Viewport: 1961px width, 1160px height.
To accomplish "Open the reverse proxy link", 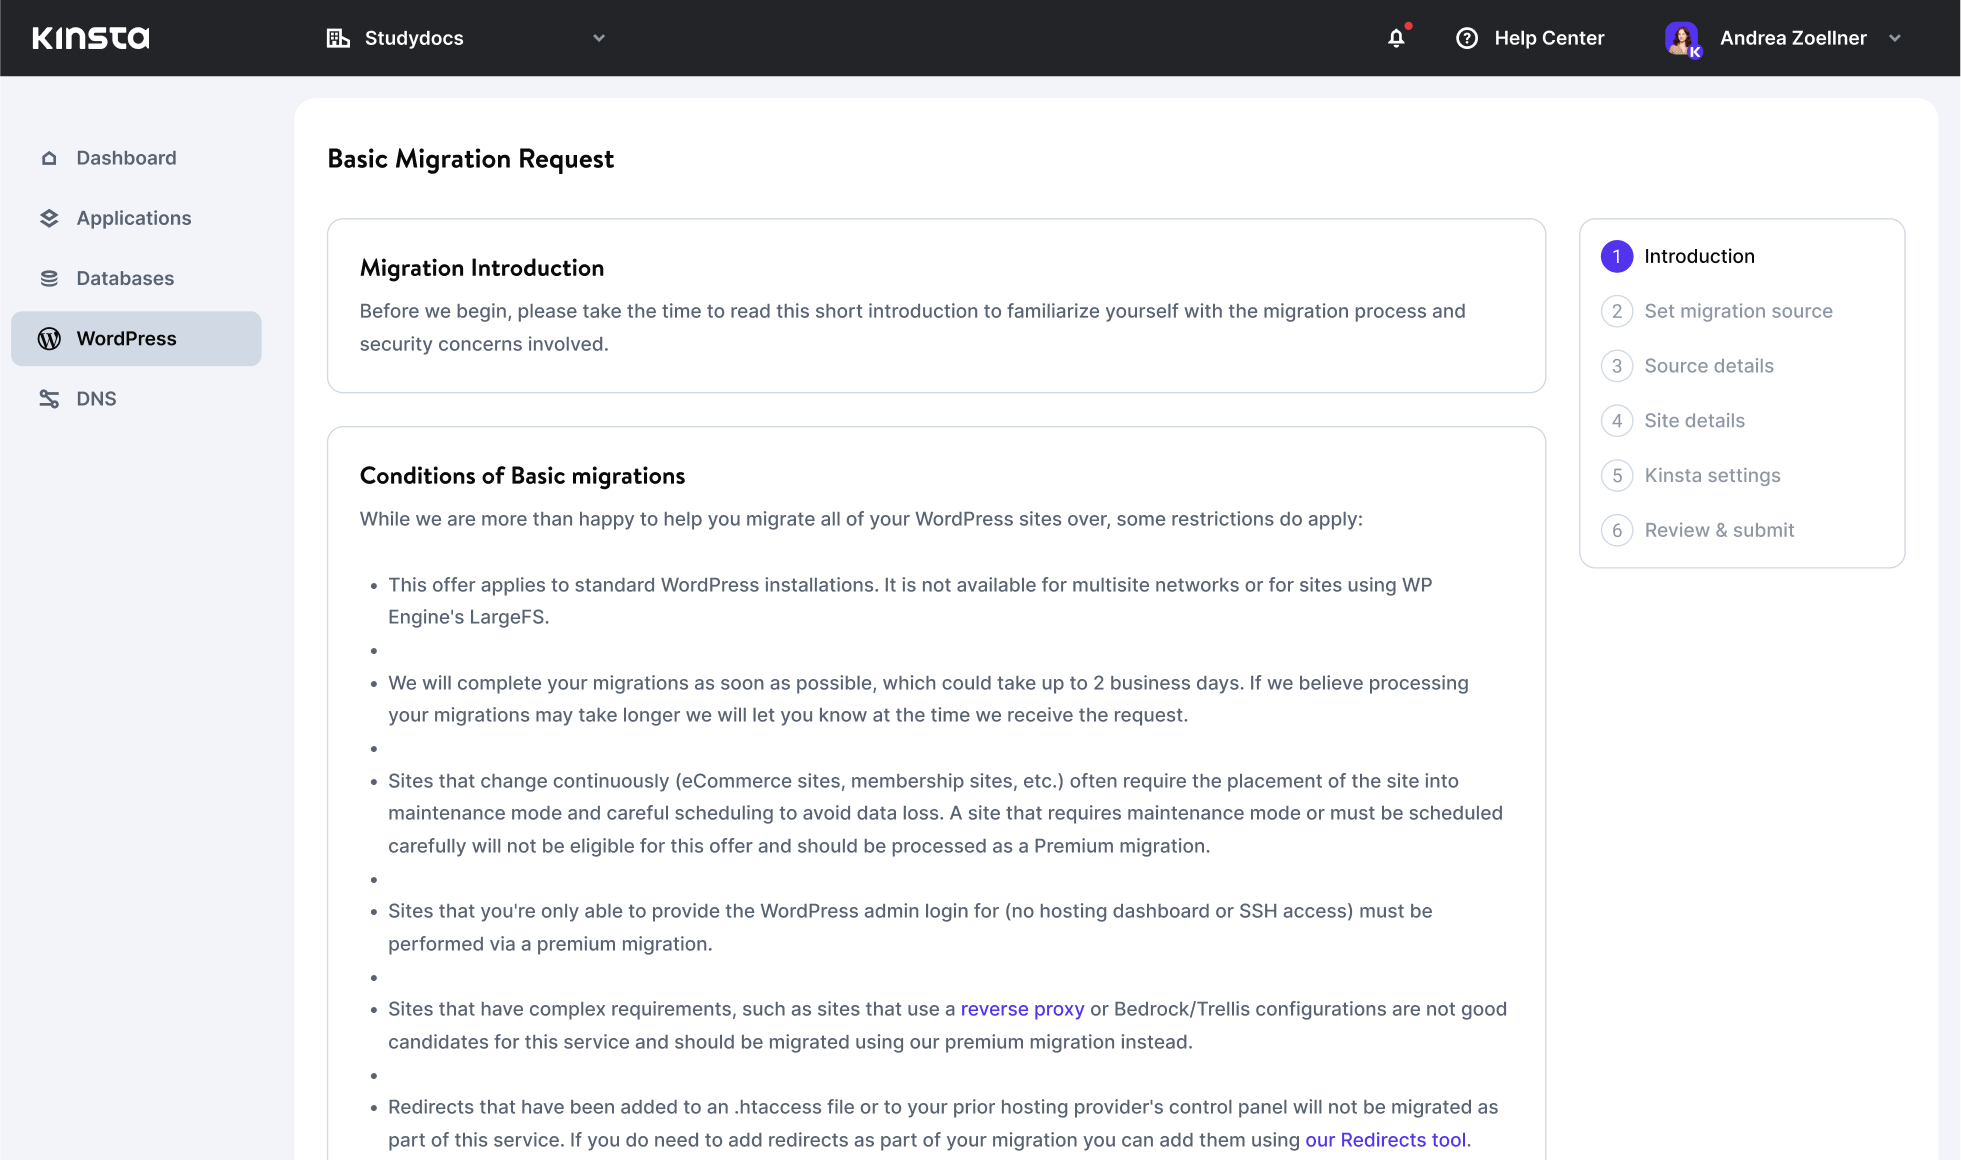I will (x=1022, y=1009).
